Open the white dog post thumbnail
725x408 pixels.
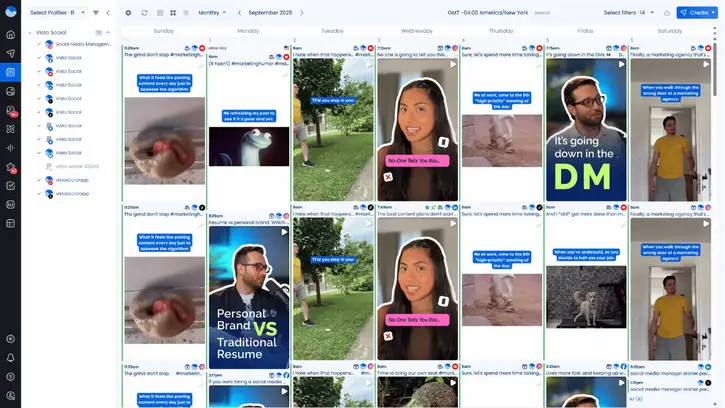586,297
